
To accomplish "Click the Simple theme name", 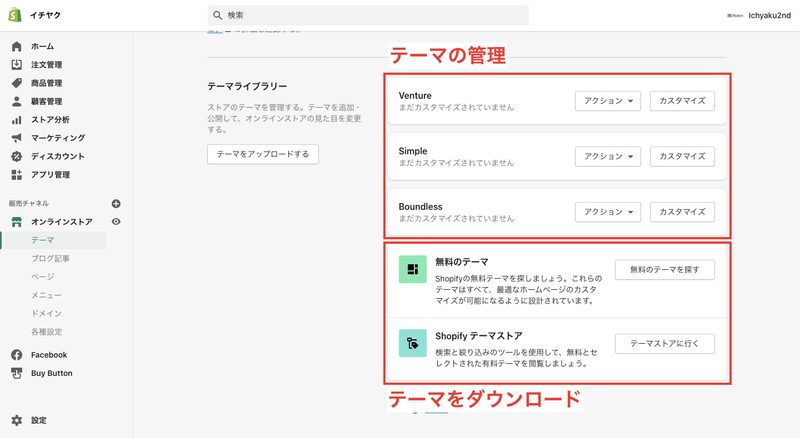I will pyautogui.click(x=413, y=151).
